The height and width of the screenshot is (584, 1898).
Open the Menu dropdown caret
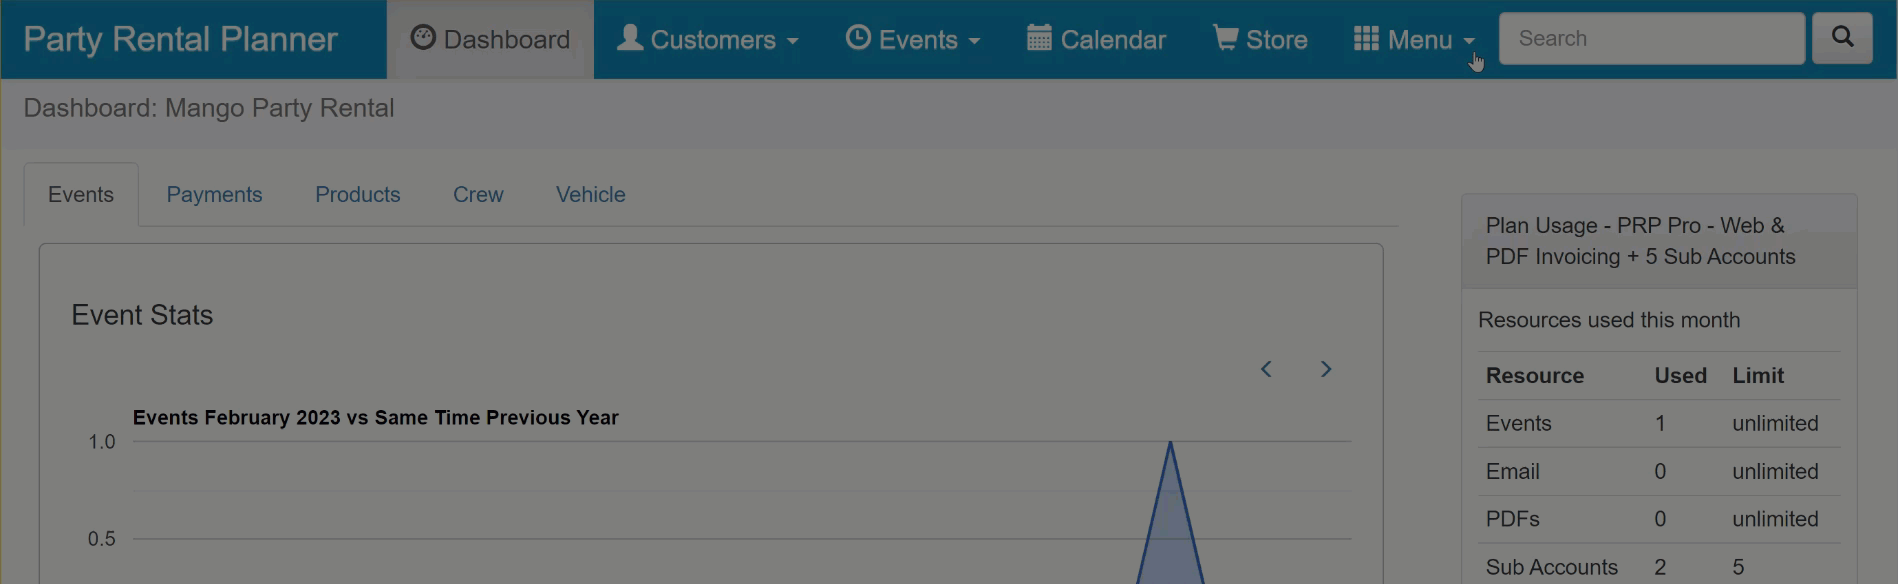pyautogui.click(x=1469, y=41)
